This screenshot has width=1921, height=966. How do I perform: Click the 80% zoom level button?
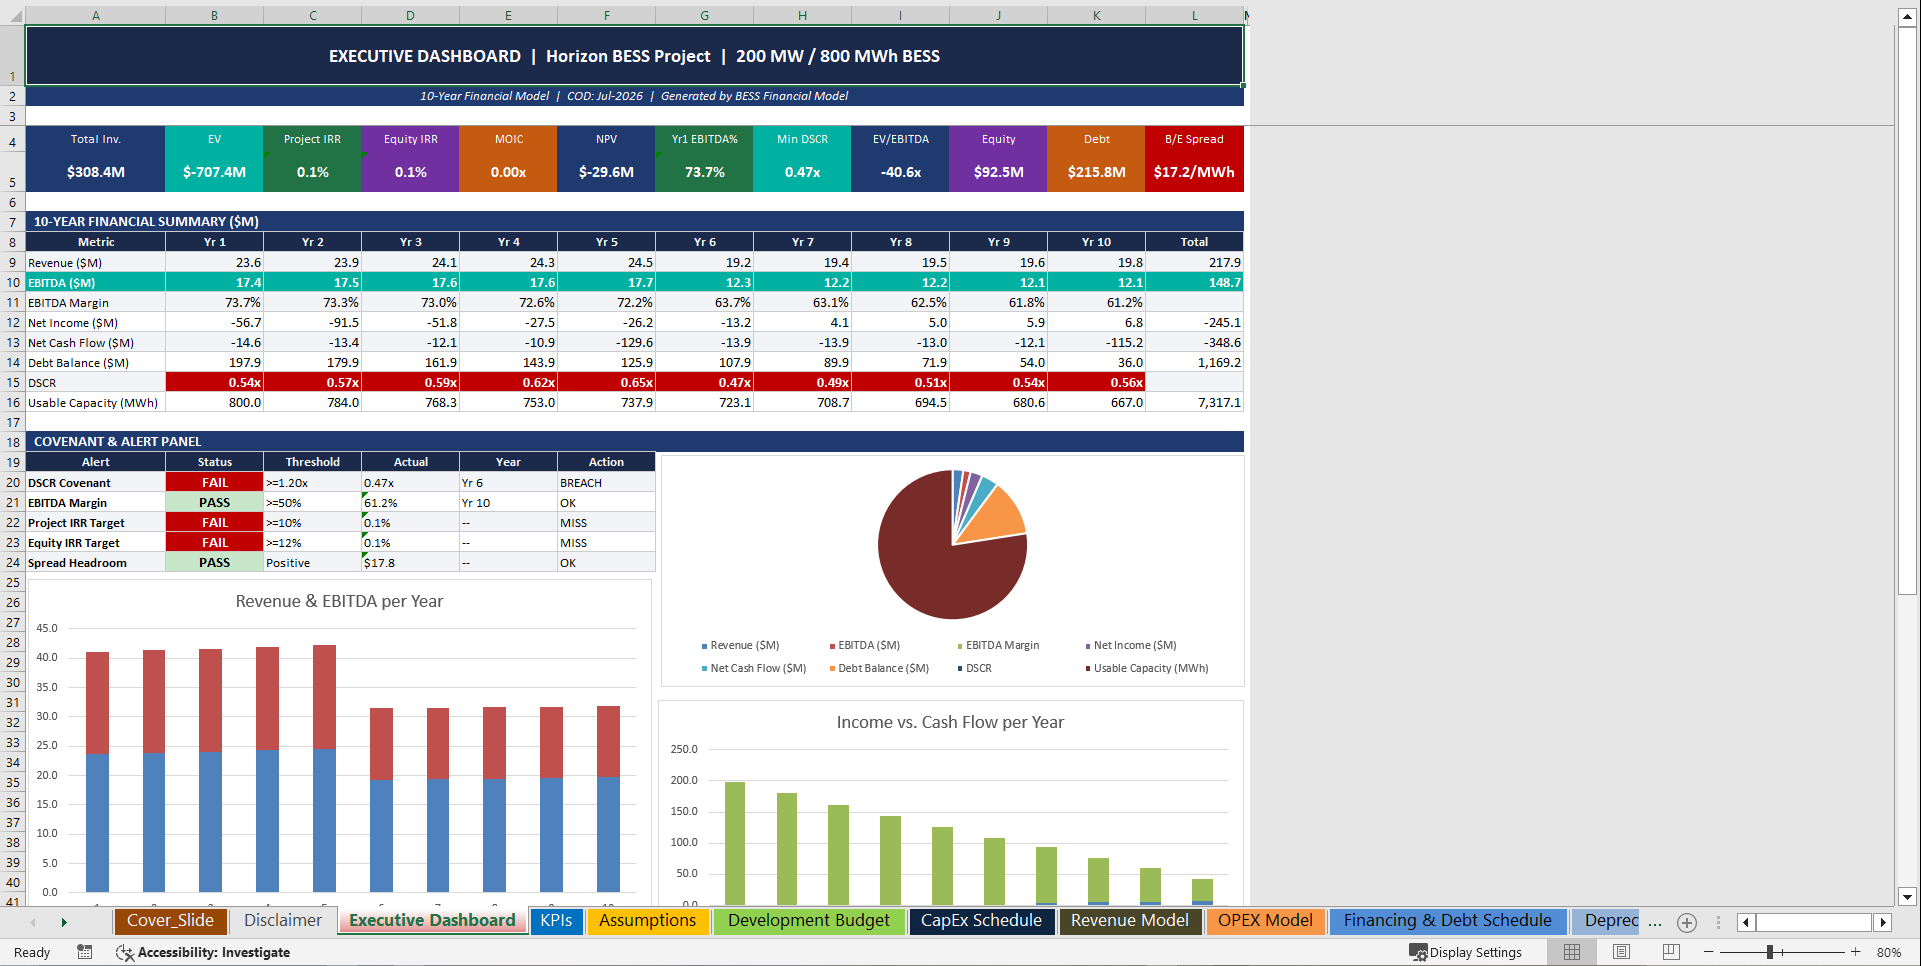pos(1888,952)
